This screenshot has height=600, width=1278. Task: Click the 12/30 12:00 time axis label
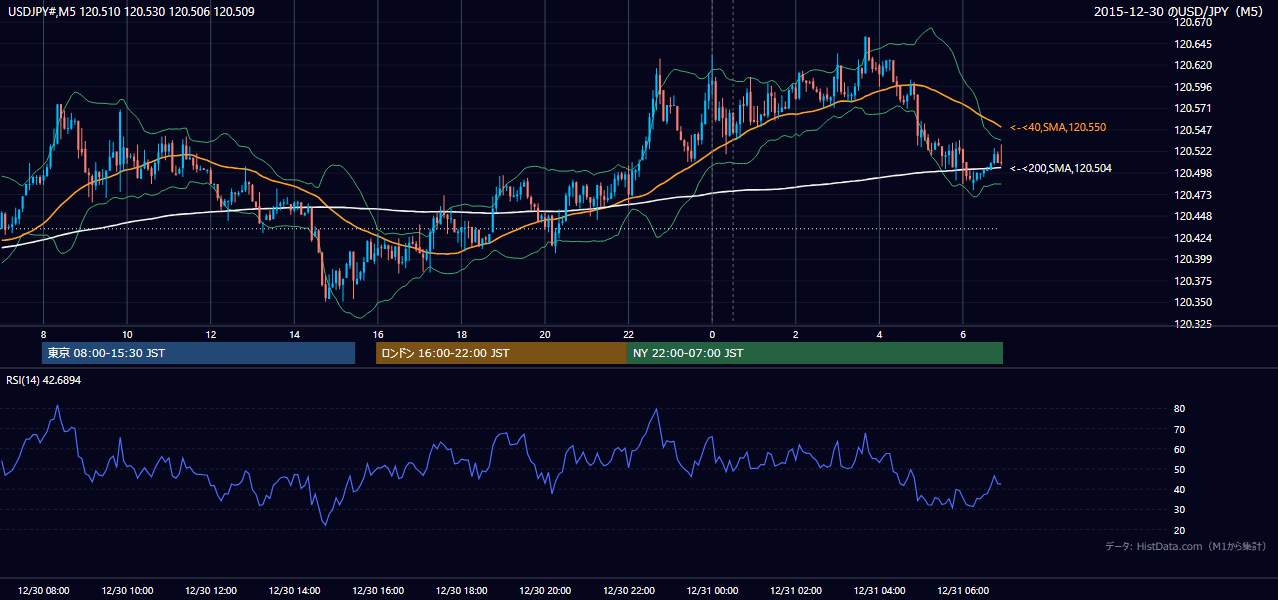coord(210,591)
